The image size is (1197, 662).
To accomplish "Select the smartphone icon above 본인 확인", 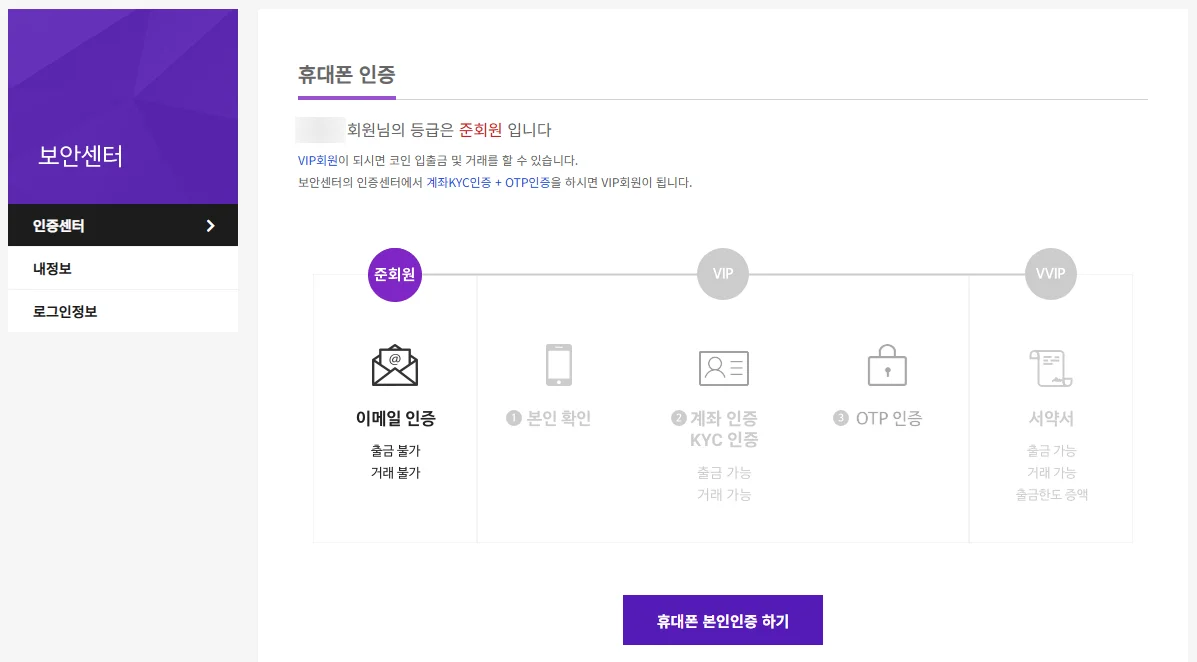I will coord(558,364).
